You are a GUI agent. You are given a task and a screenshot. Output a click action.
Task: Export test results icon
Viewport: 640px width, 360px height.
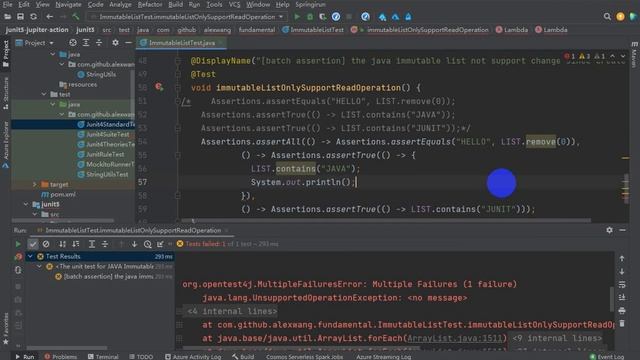(160, 244)
